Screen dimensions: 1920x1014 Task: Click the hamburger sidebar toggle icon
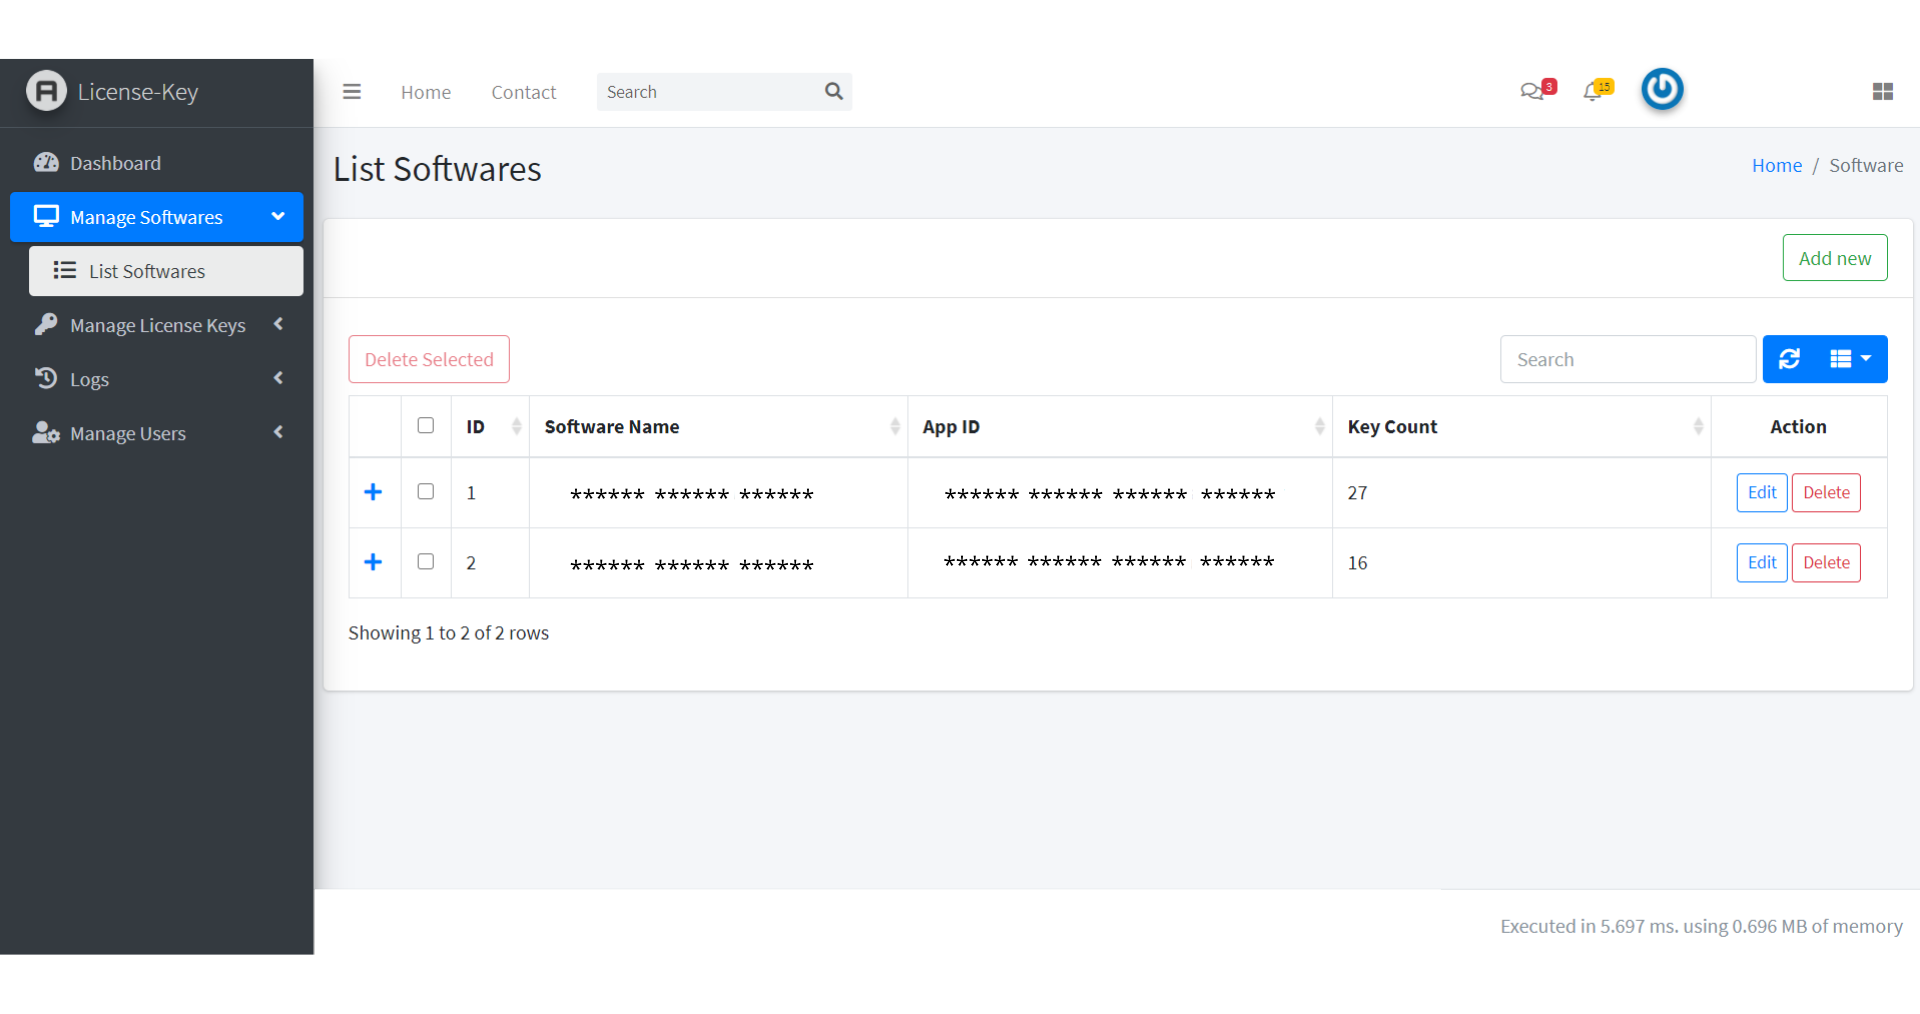[x=351, y=92]
